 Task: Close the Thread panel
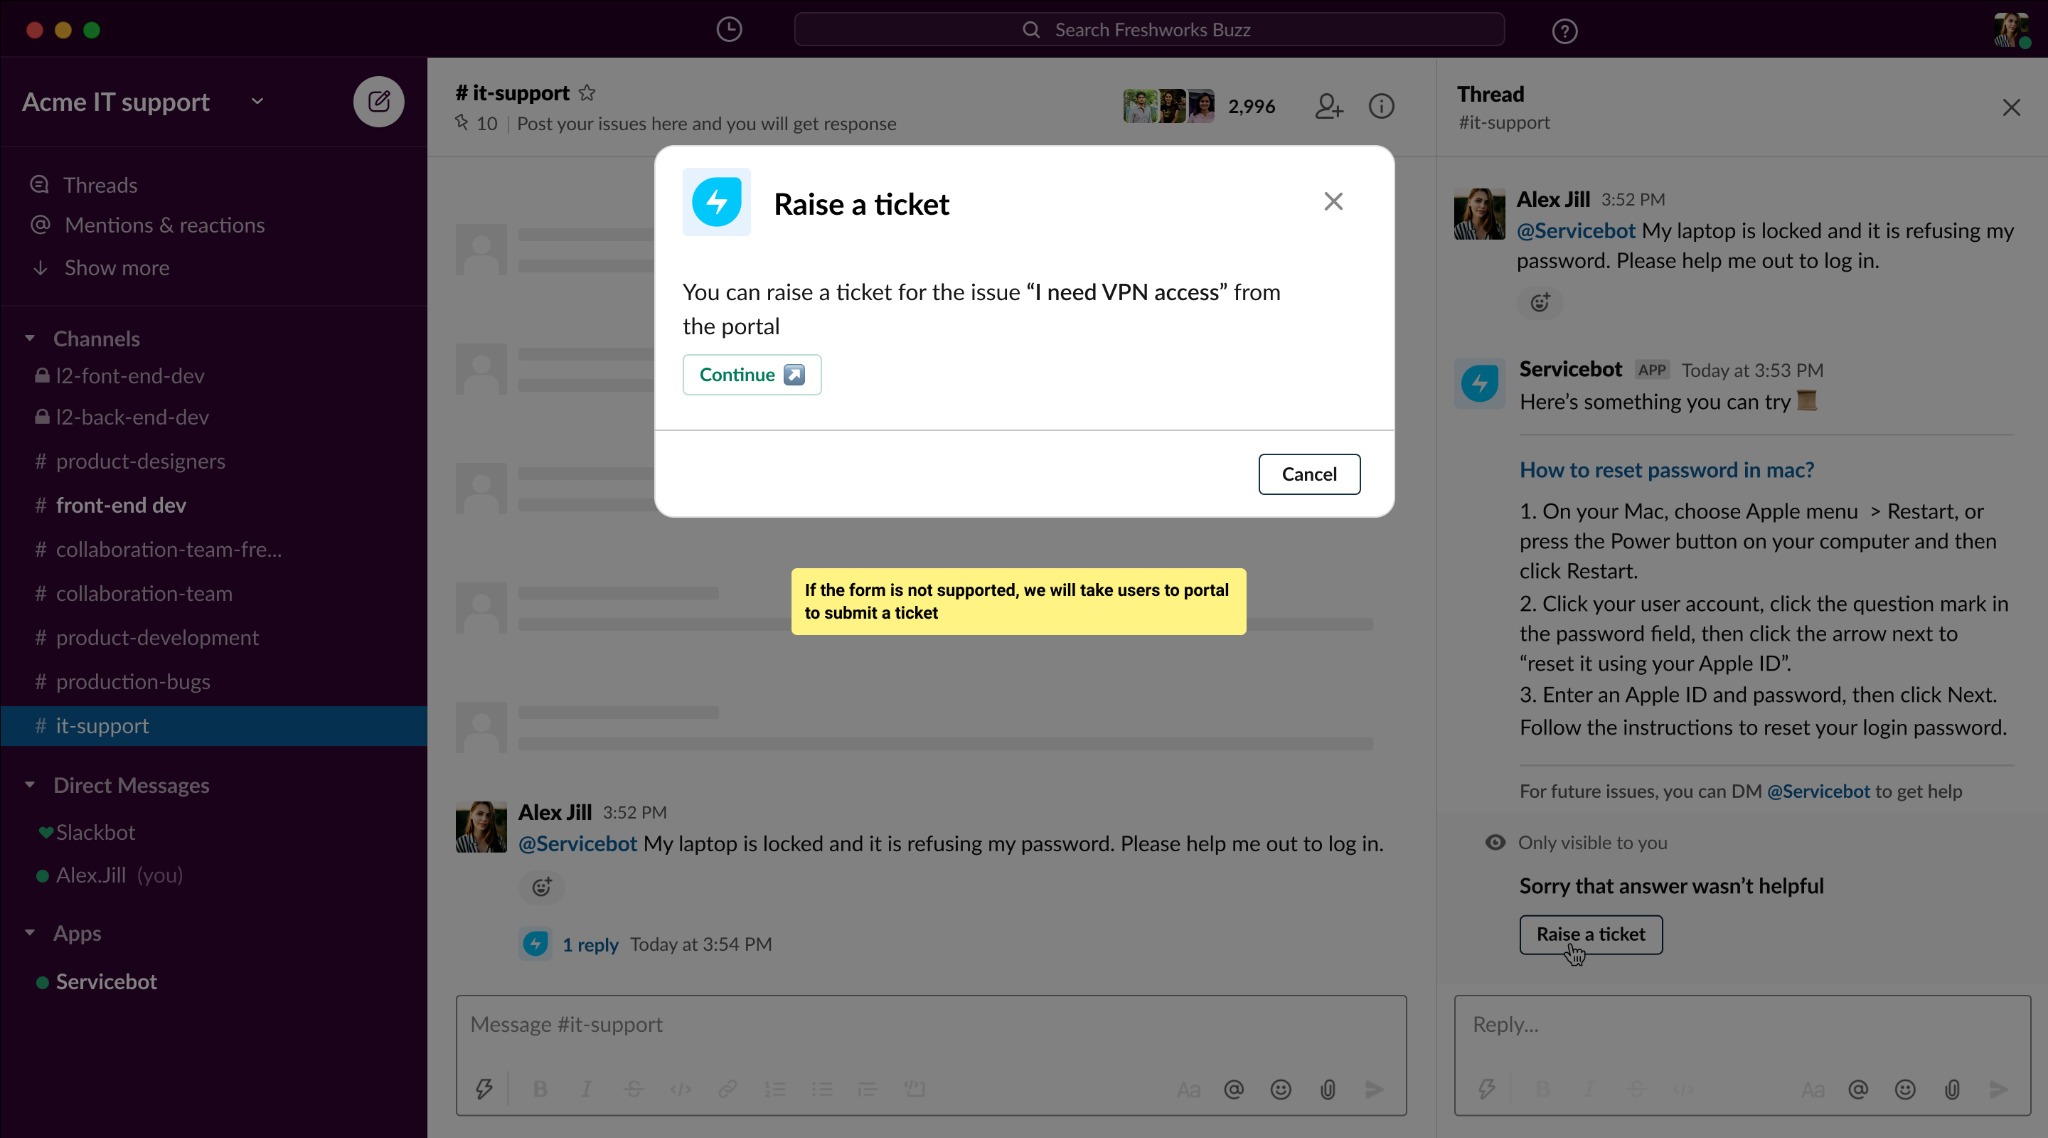(2011, 107)
